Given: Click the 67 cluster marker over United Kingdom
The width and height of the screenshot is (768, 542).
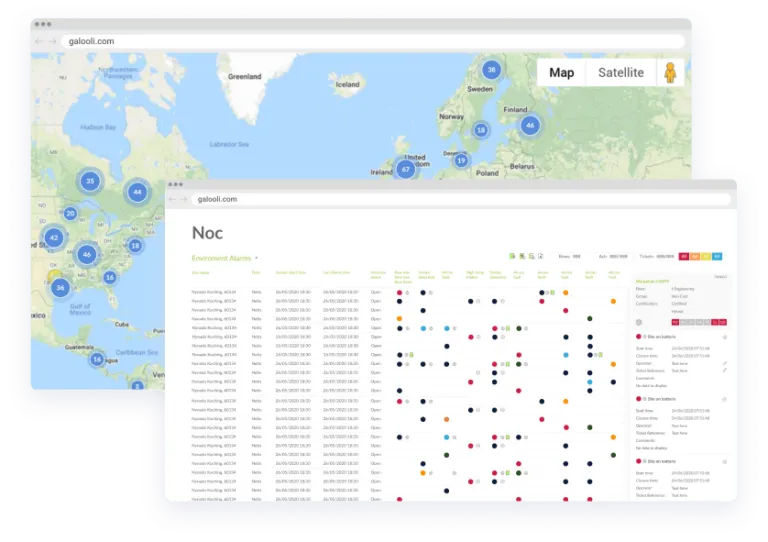Looking at the screenshot, I should click(406, 169).
